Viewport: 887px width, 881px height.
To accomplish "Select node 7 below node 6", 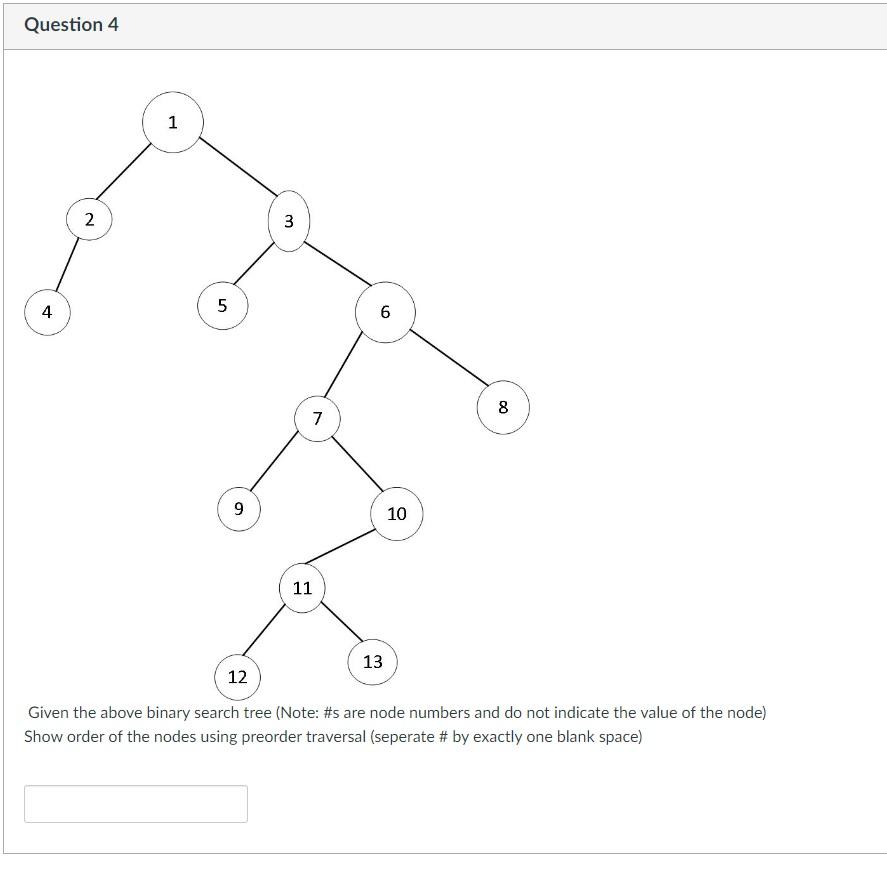I will [x=318, y=420].
